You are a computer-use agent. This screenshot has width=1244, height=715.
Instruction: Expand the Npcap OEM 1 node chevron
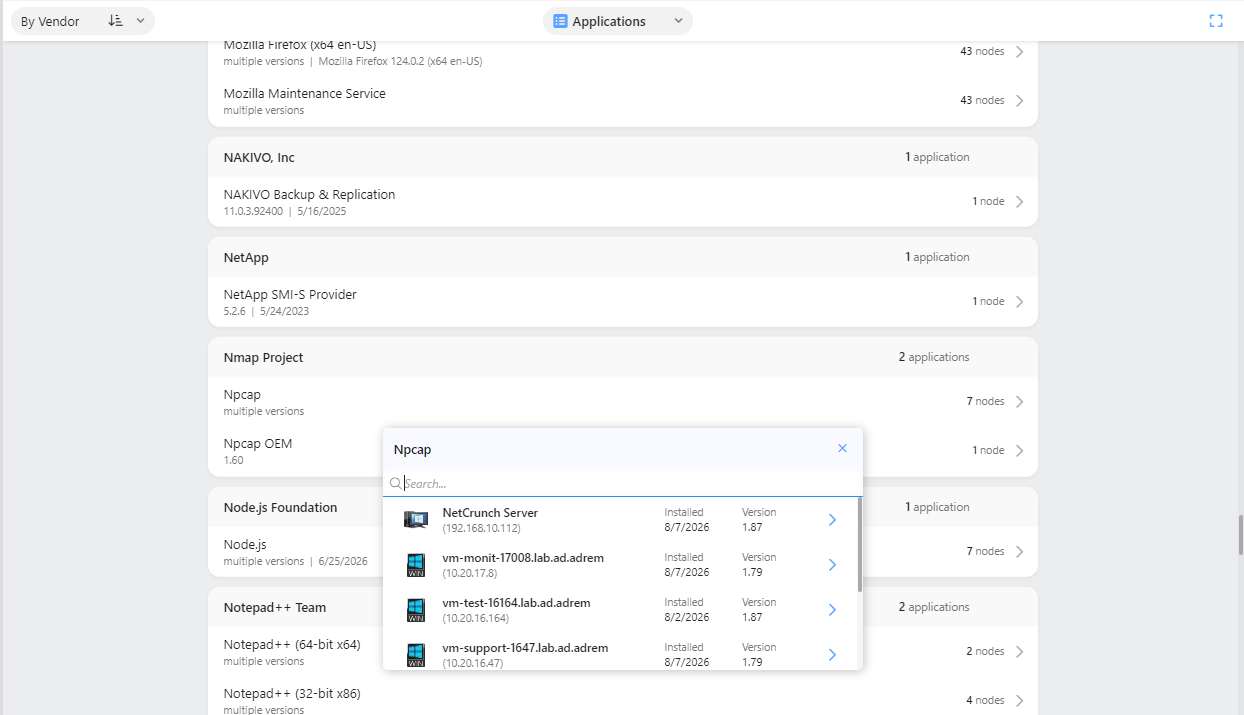coord(1019,451)
